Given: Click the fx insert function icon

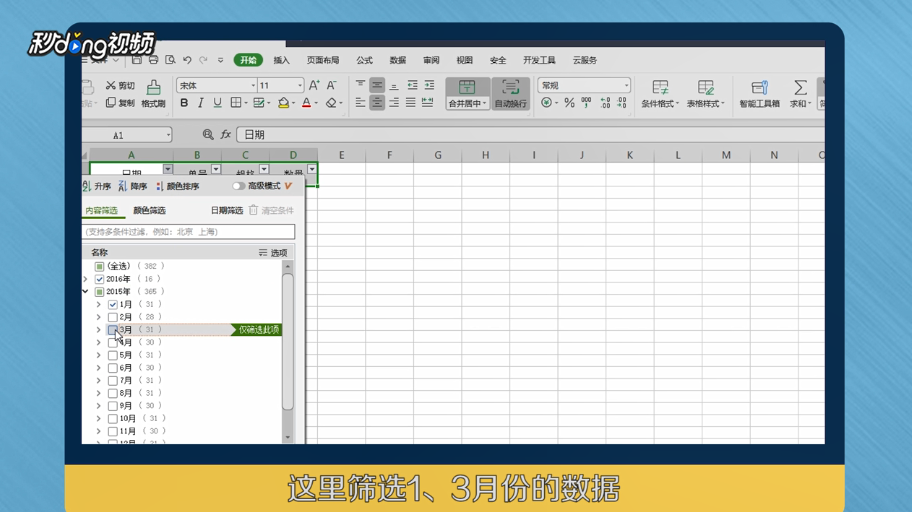Looking at the screenshot, I should point(226,134).
